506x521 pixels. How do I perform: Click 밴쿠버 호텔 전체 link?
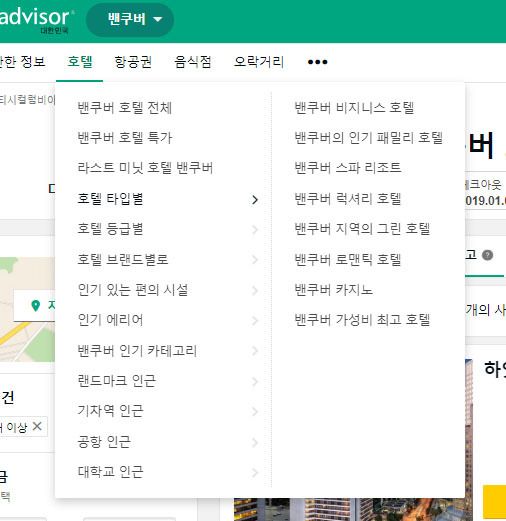coord(125,108)
